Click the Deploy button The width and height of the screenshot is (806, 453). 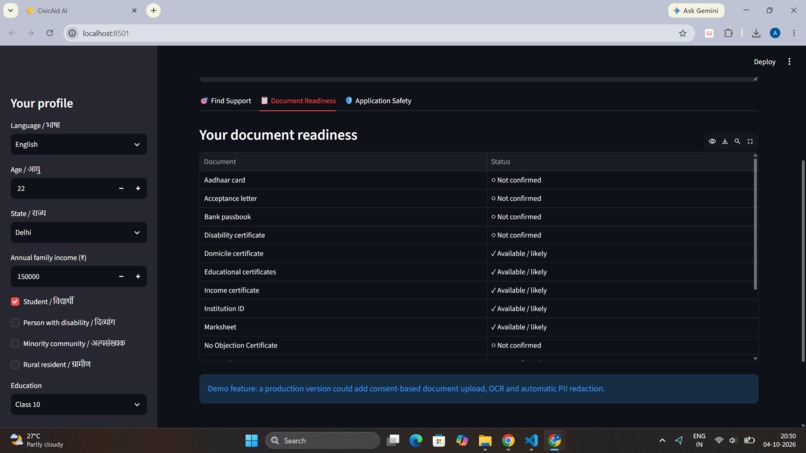764,62
